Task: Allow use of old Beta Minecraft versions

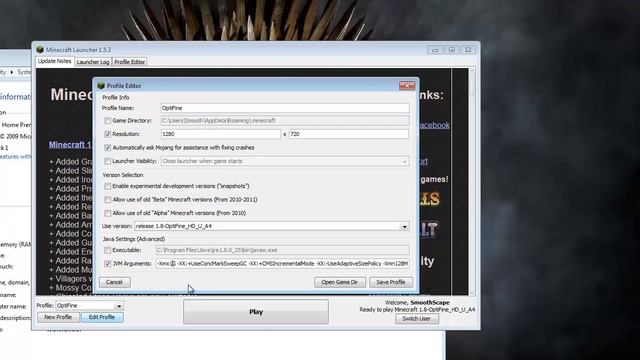Action: pos(107,200)
